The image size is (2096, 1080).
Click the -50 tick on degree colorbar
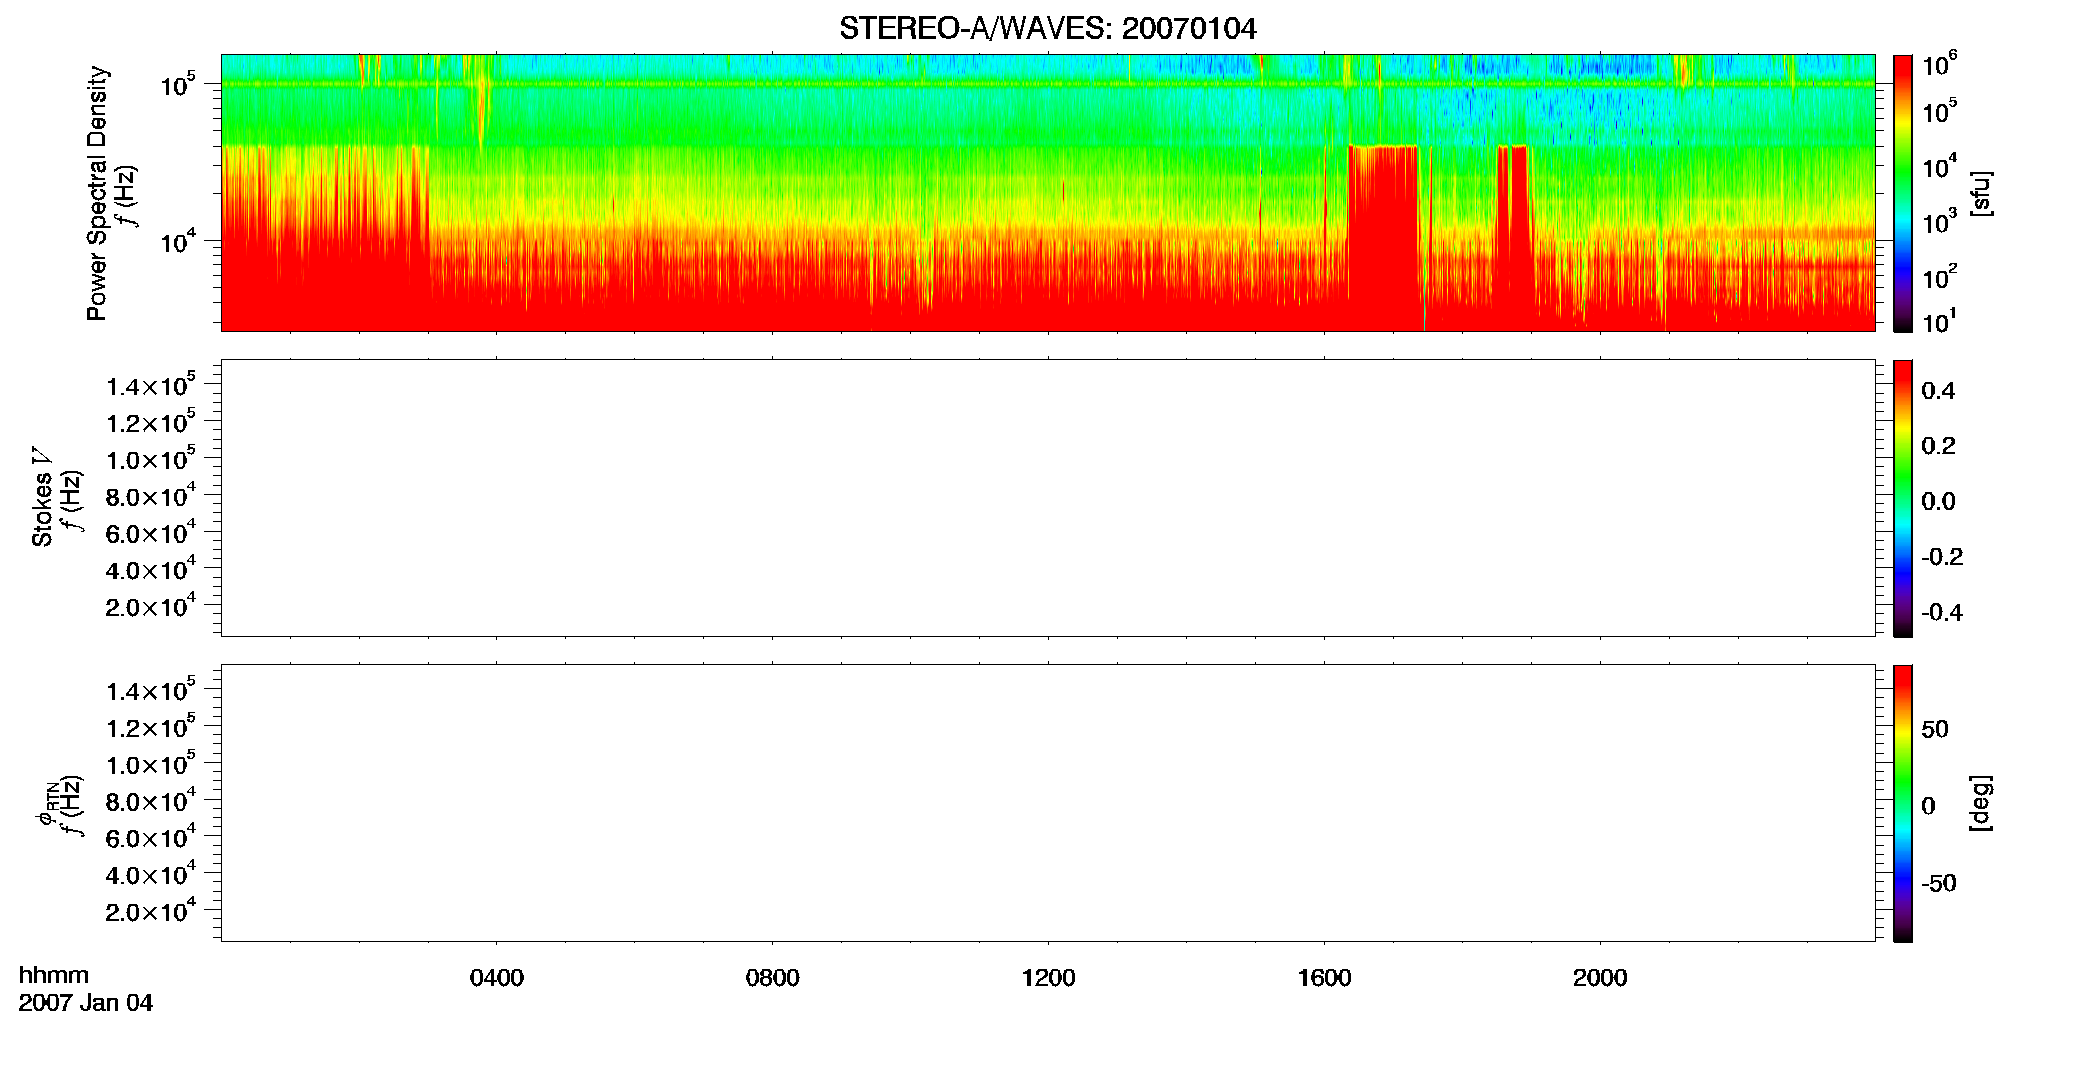pos(1938,883)
